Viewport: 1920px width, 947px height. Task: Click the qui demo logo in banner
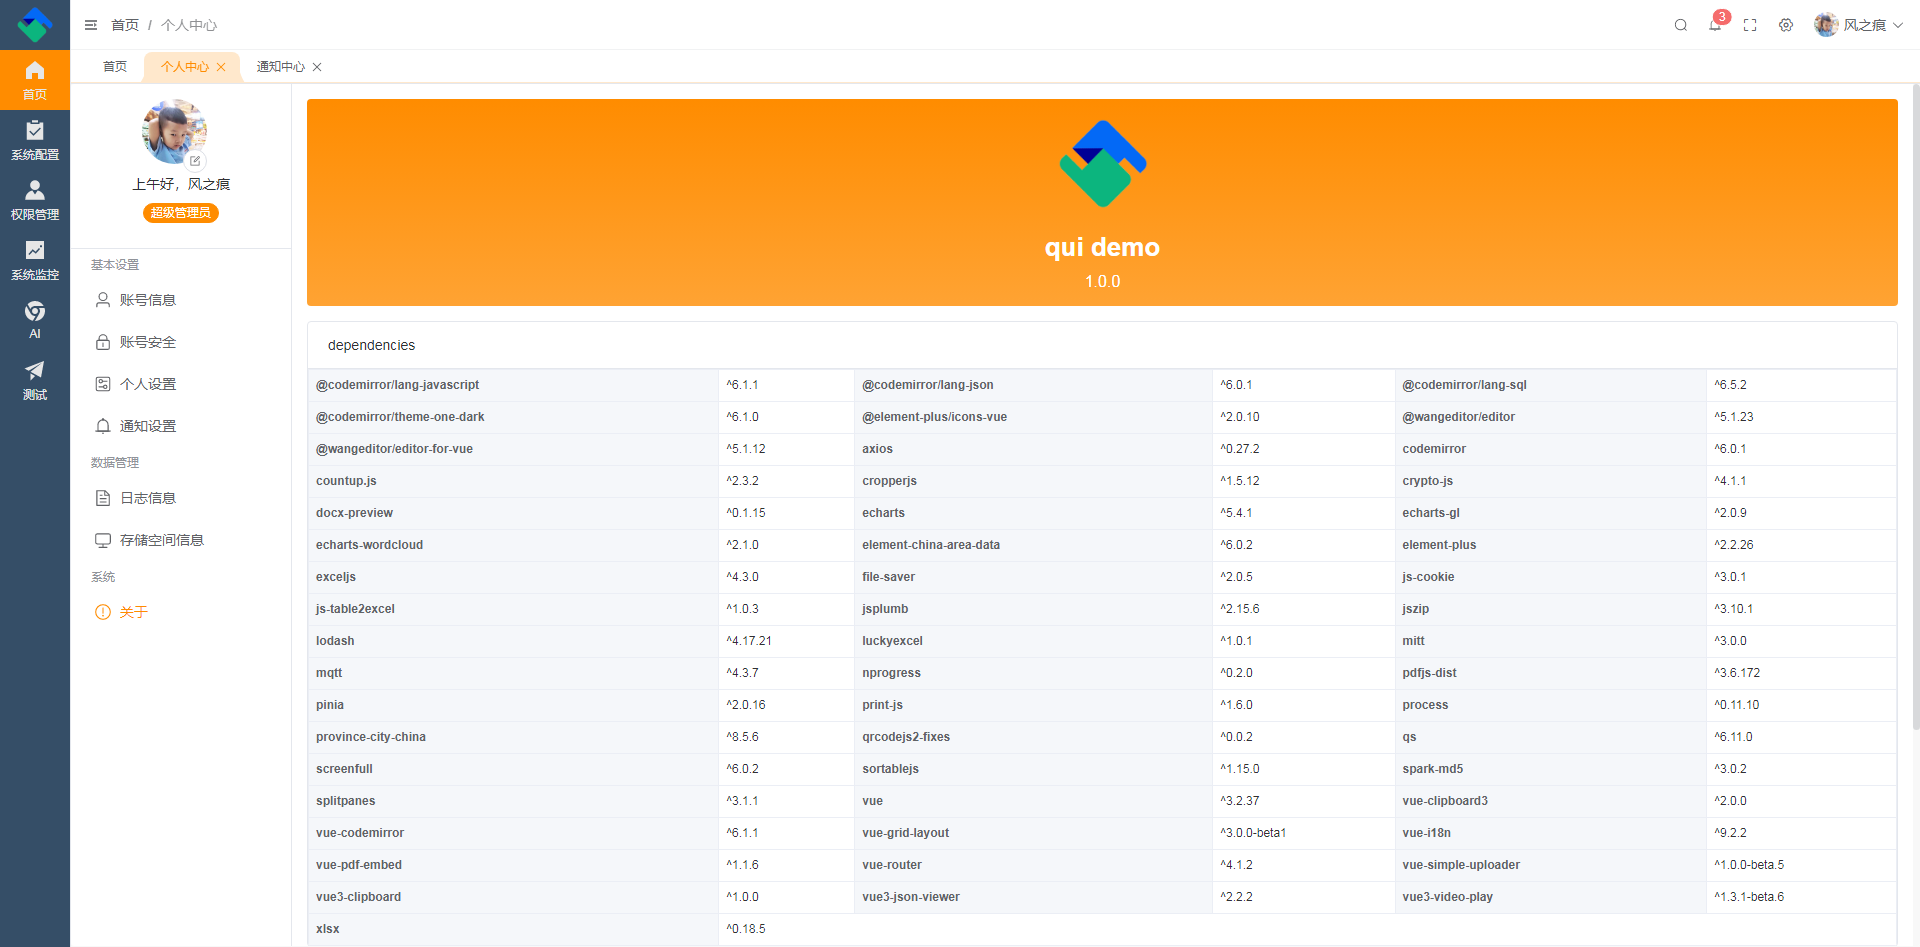click(x=1103, y=164)
